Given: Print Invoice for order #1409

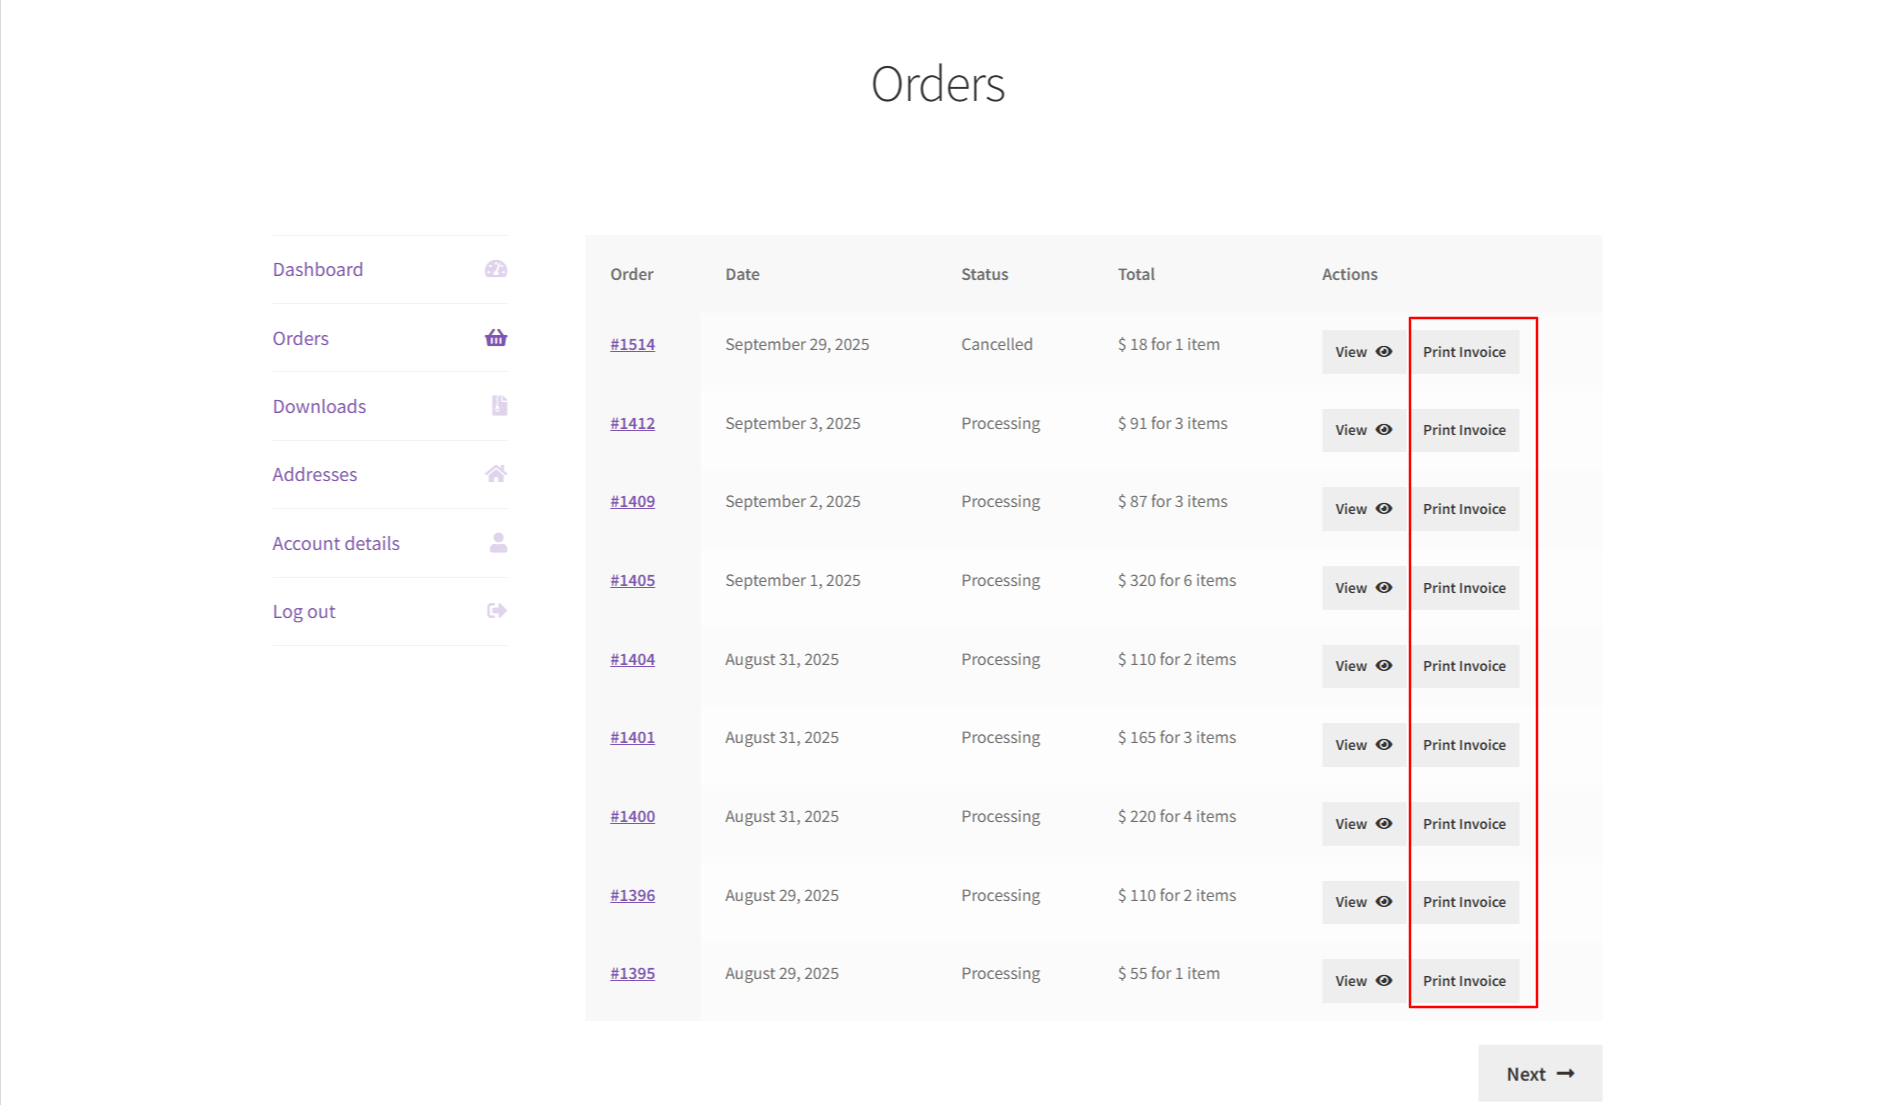Looking at the screenshot, I should click(1464, 509).
